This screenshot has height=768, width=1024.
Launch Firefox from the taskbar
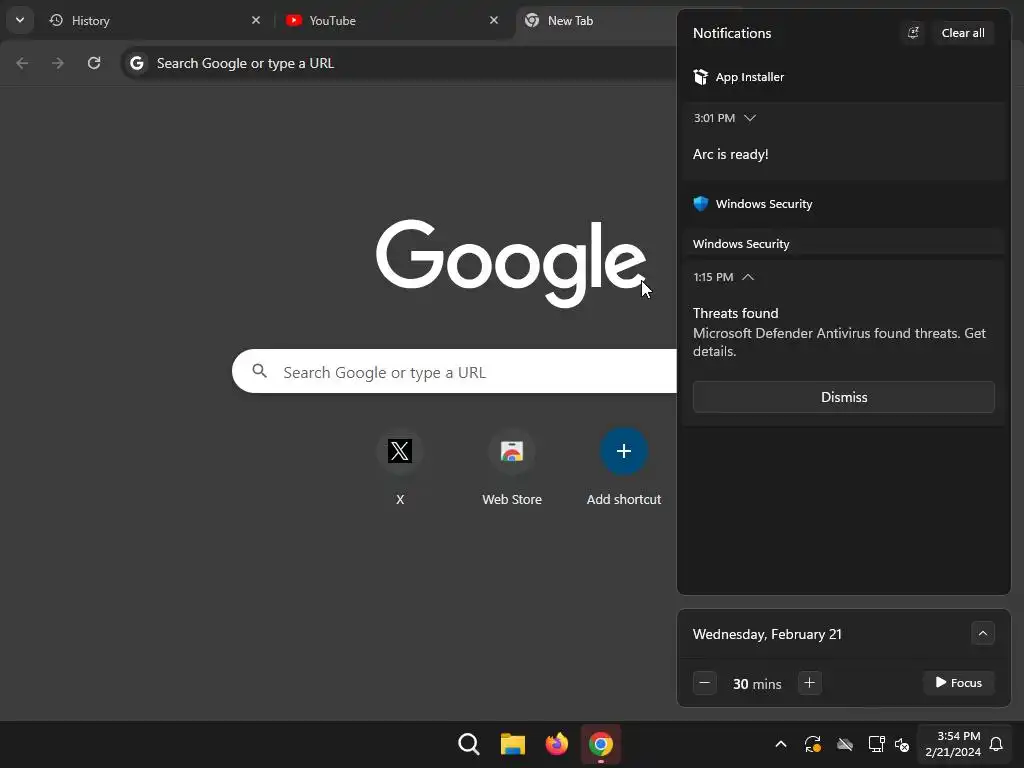tap(556, 744)
